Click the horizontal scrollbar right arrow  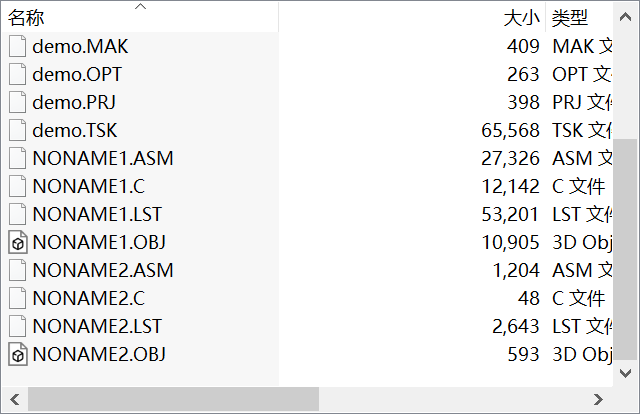click(x=598, y=399)
